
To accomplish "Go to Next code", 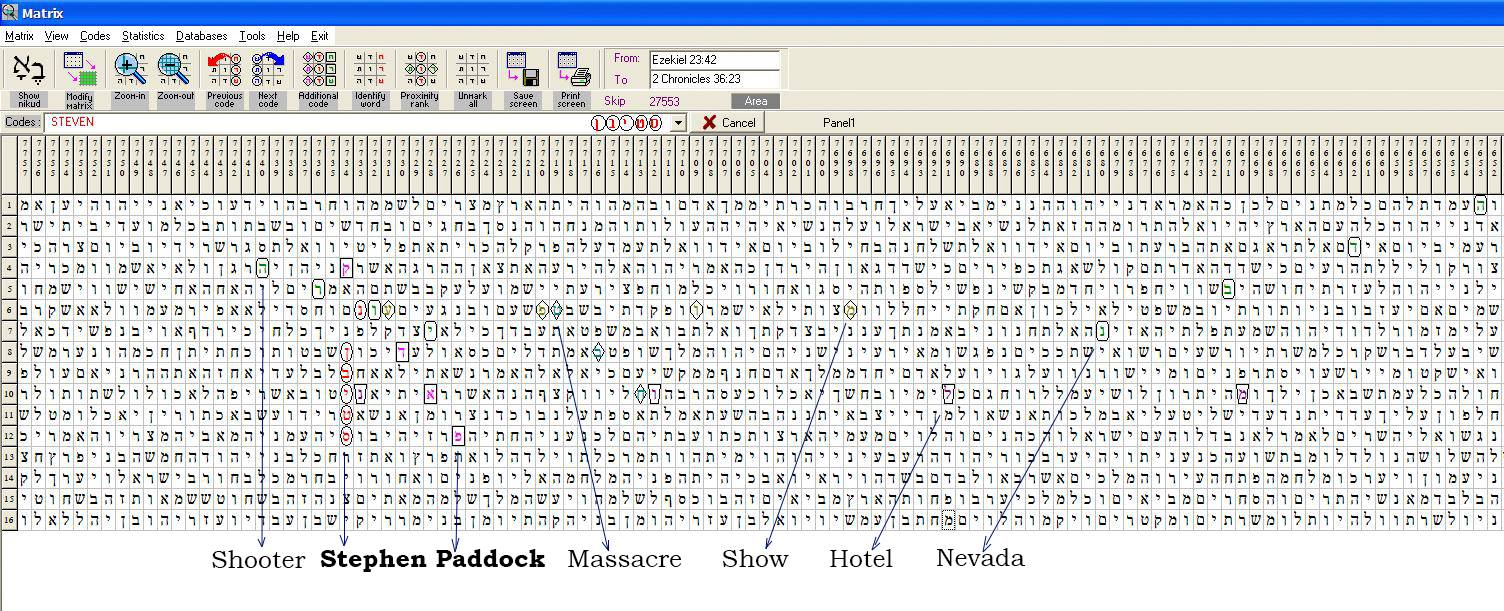I will click(268, 78).
